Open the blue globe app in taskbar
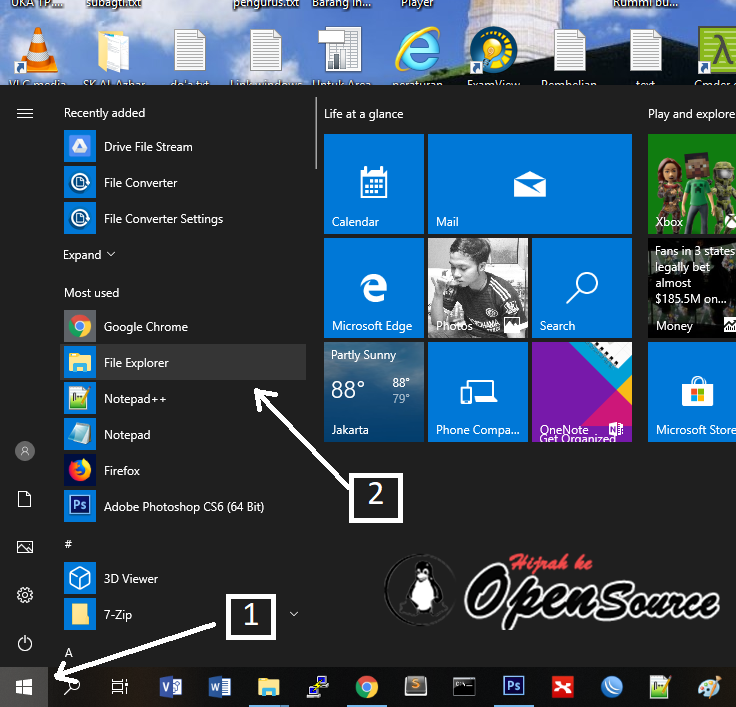736x707 pixels. [612, 687]
